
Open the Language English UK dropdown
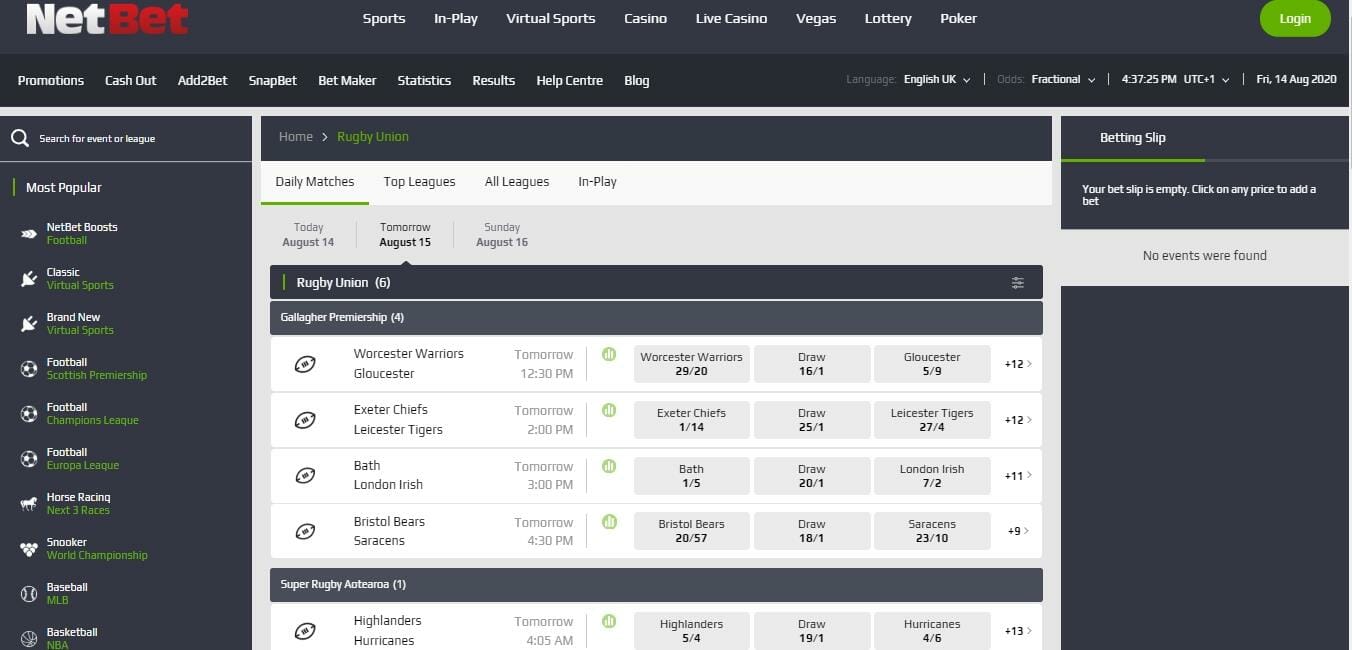click(x=937, y=80)
